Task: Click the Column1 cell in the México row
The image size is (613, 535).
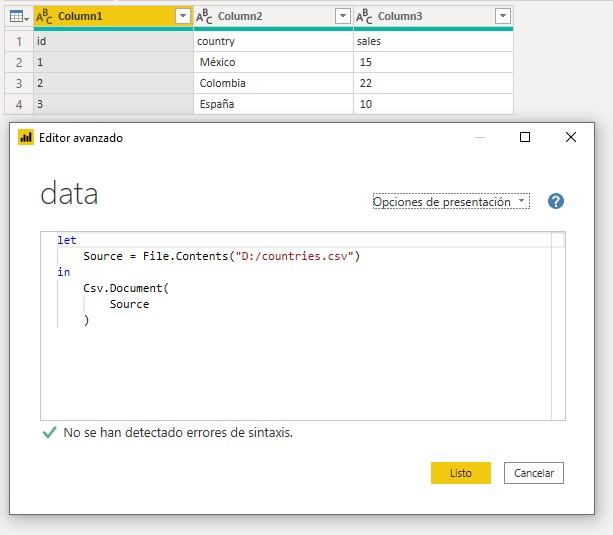Action: [114, 62]
